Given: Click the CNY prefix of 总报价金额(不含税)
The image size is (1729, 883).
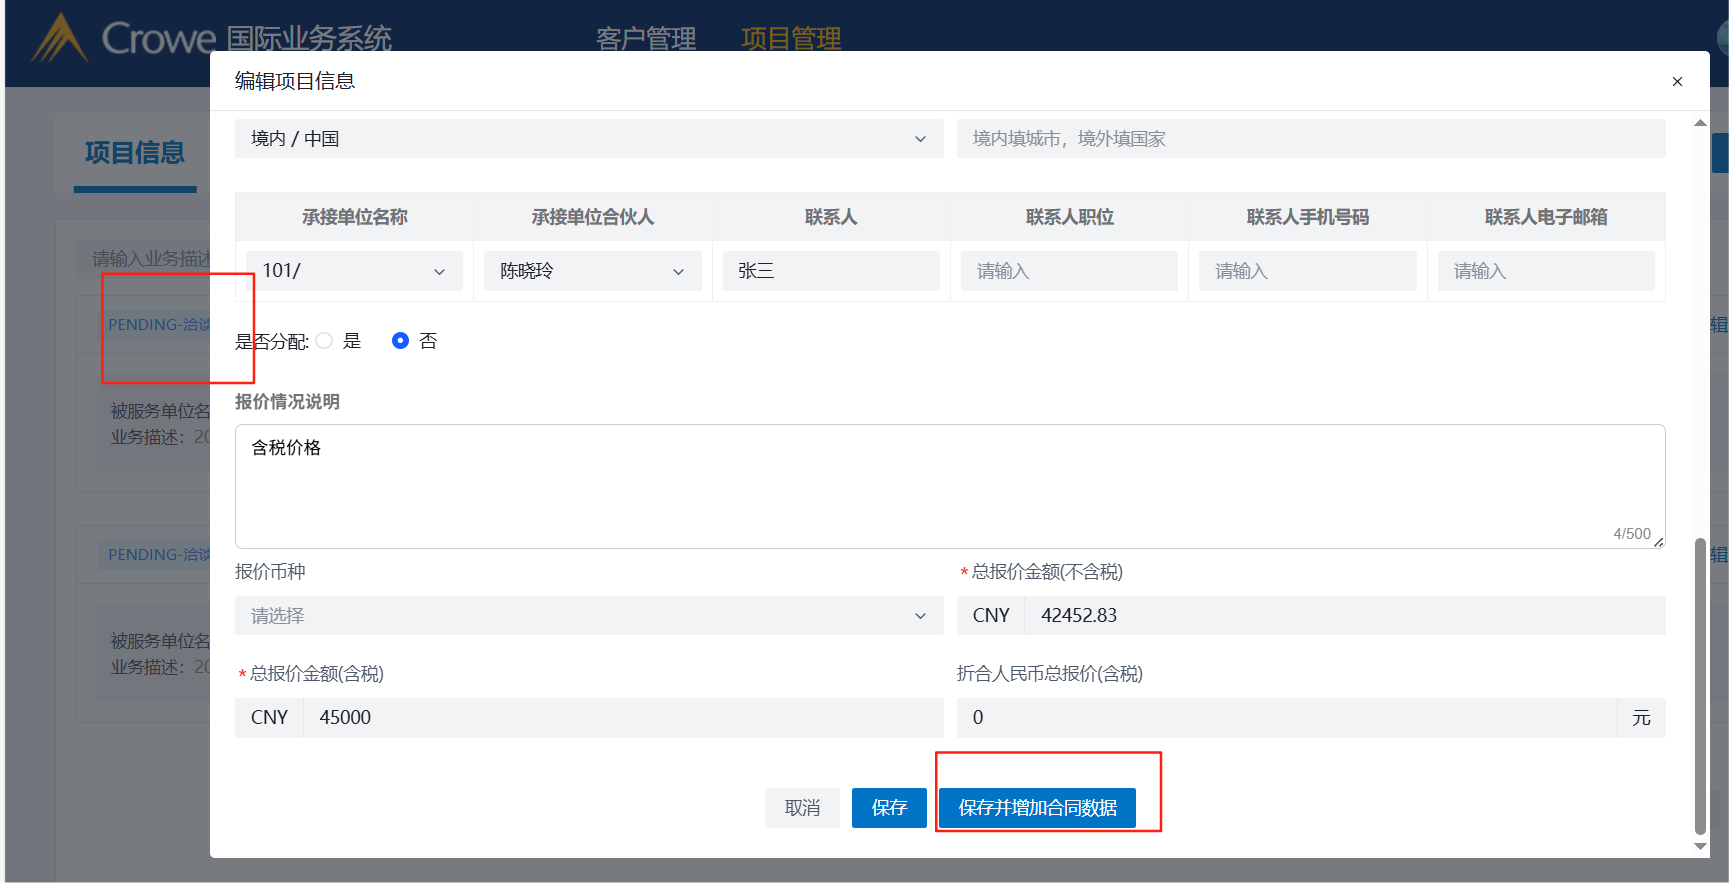Looking at the screenshot, I should tap(991, 616).
